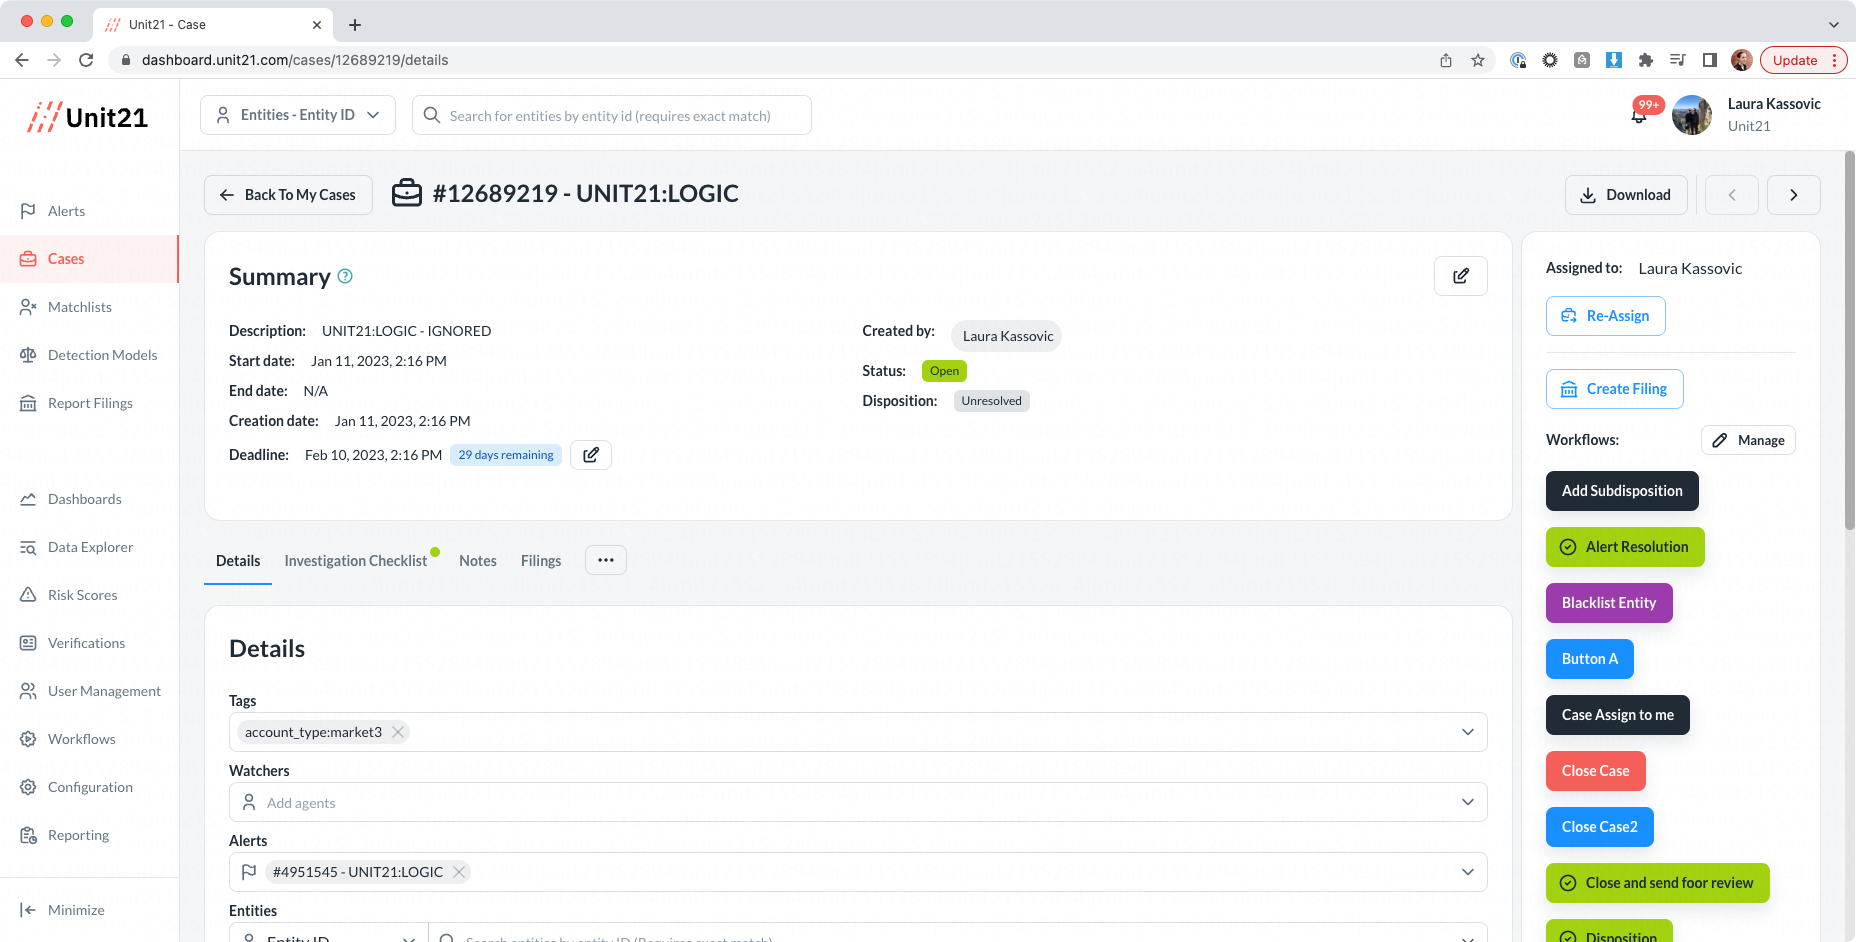Click the Unit21 logo
Viewport: 1856px width, 942px height.
pos(88,117)
